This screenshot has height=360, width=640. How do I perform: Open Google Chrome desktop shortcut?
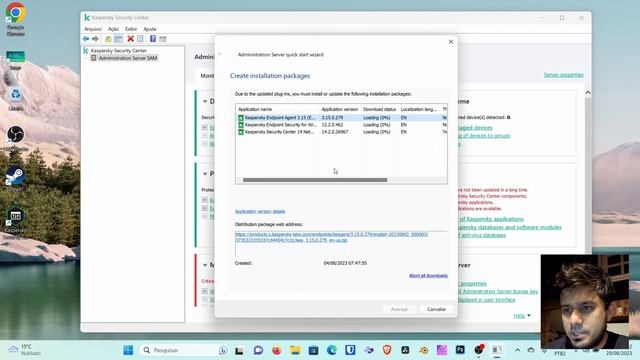(x=16, y=19)
